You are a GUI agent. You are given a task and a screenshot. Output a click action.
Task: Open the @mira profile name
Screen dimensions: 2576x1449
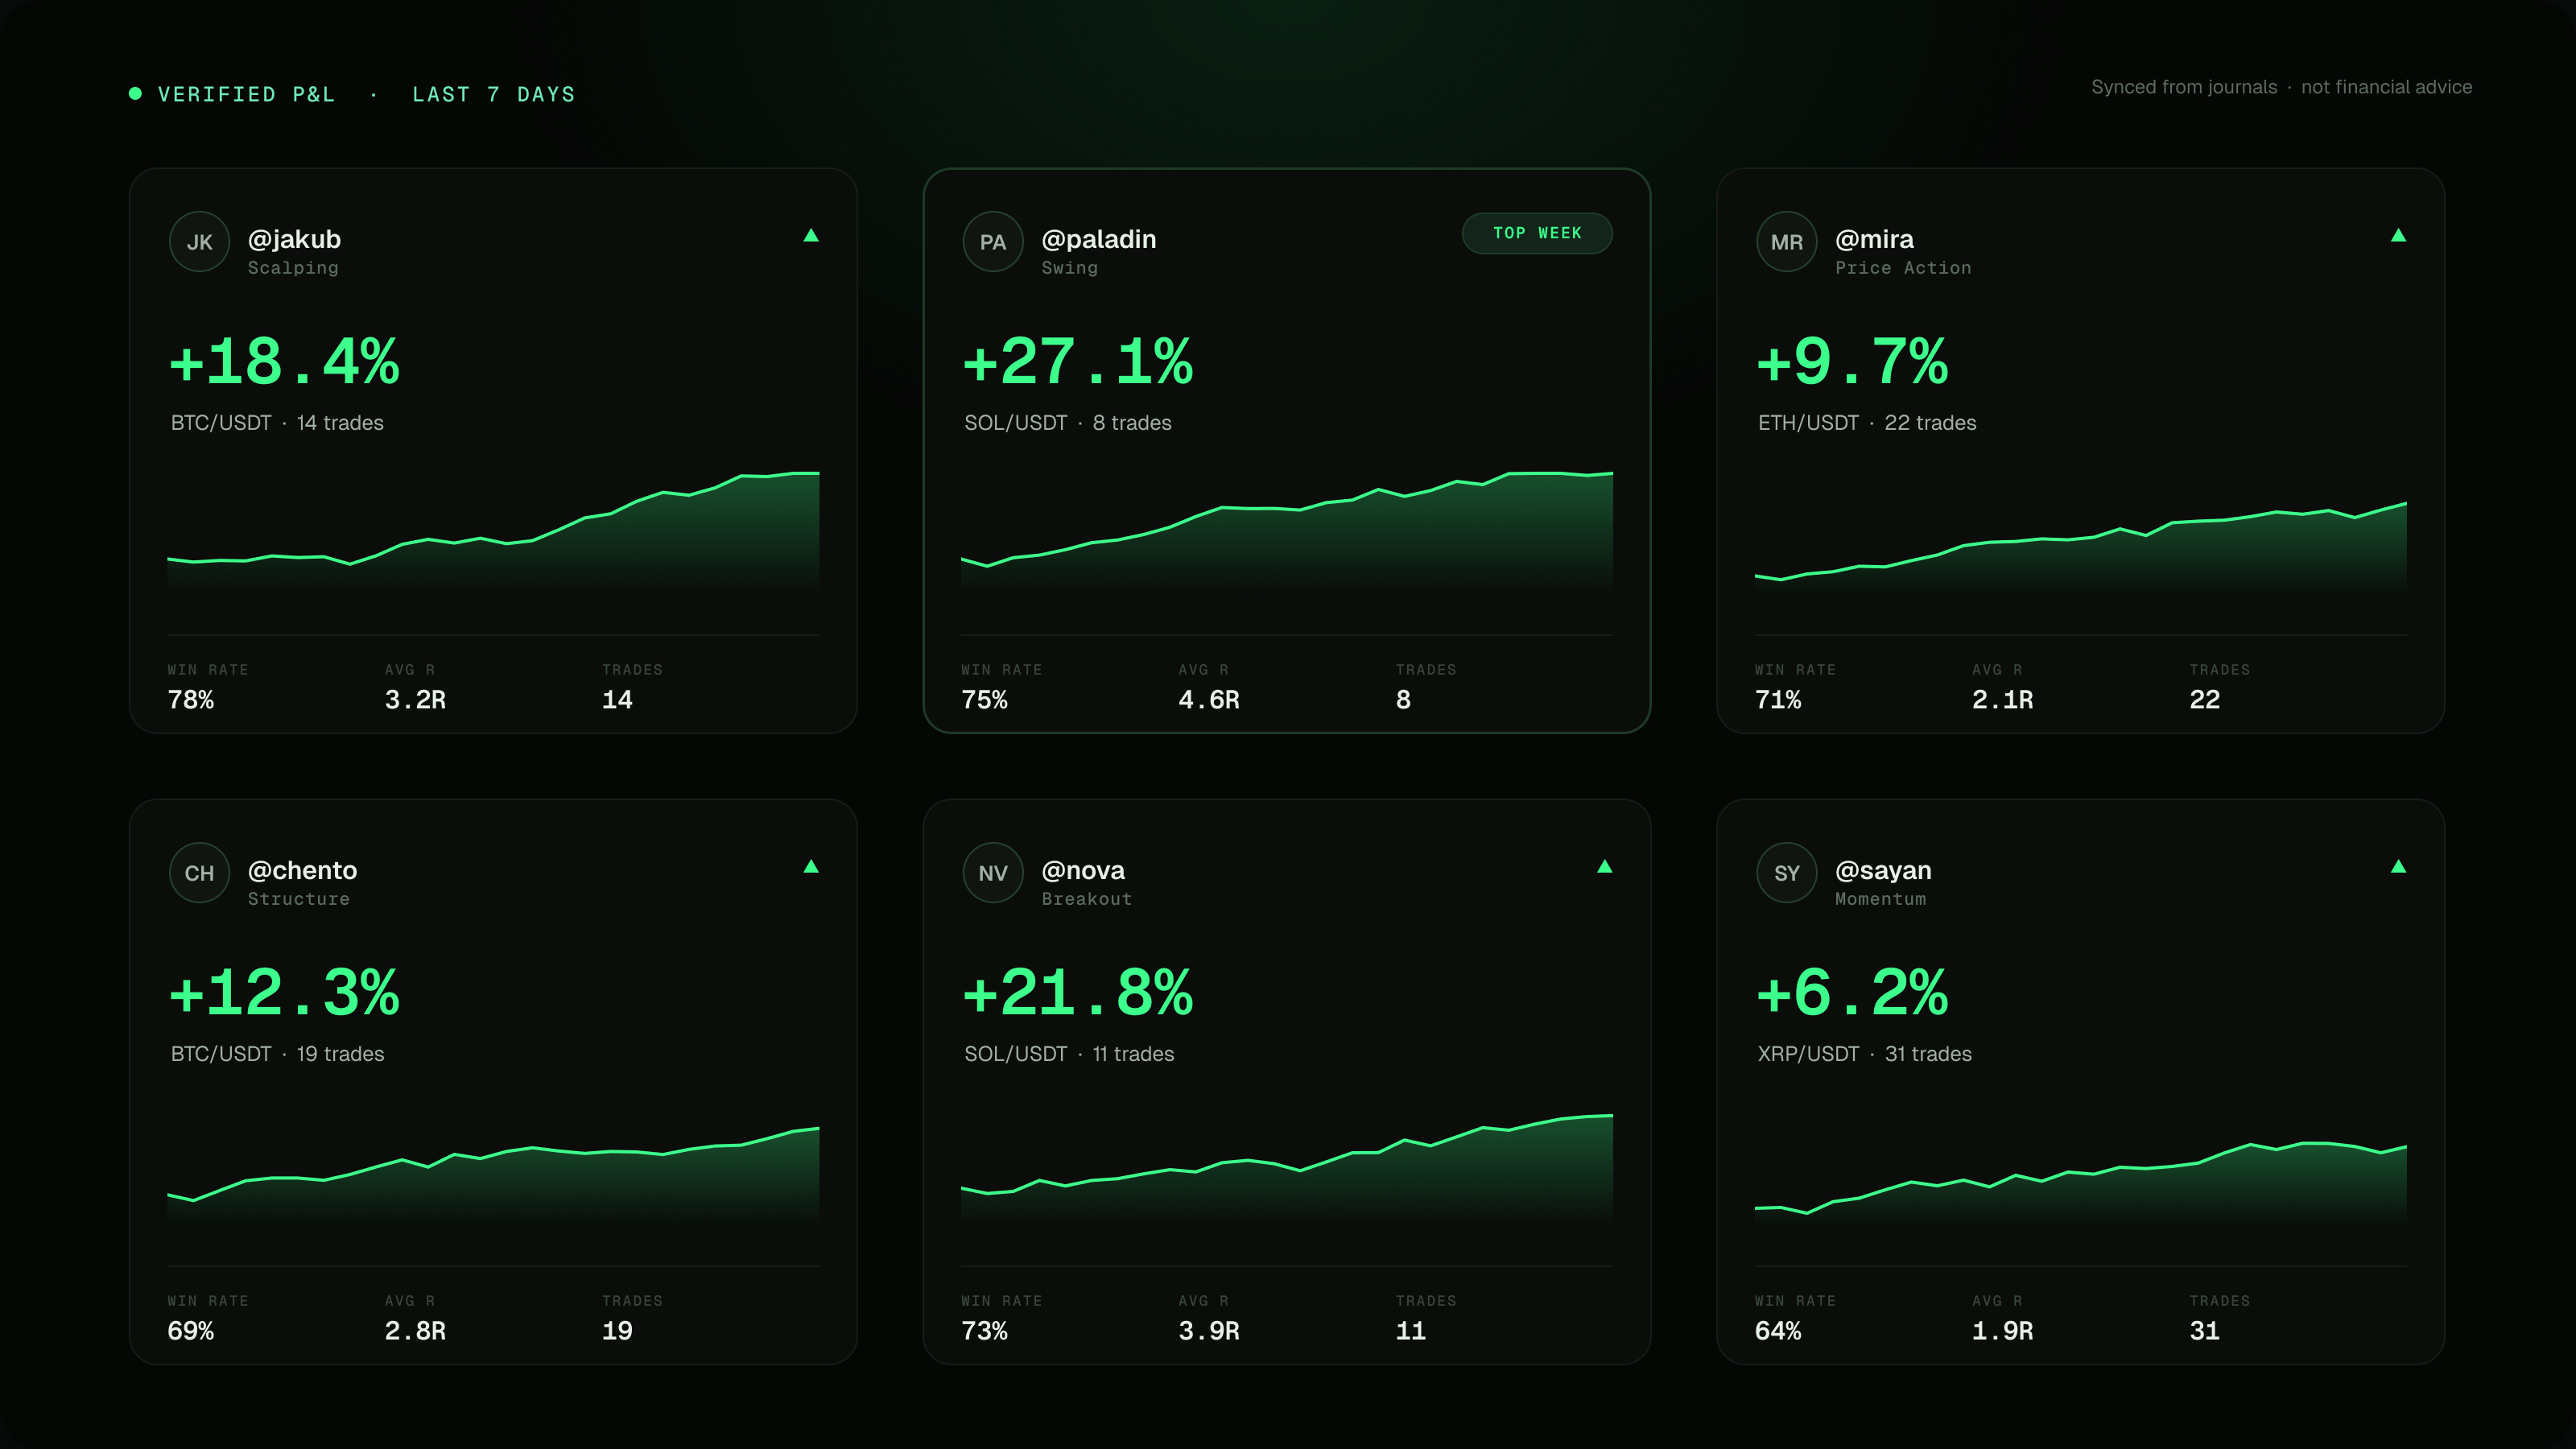click(x=1874, y=239)
